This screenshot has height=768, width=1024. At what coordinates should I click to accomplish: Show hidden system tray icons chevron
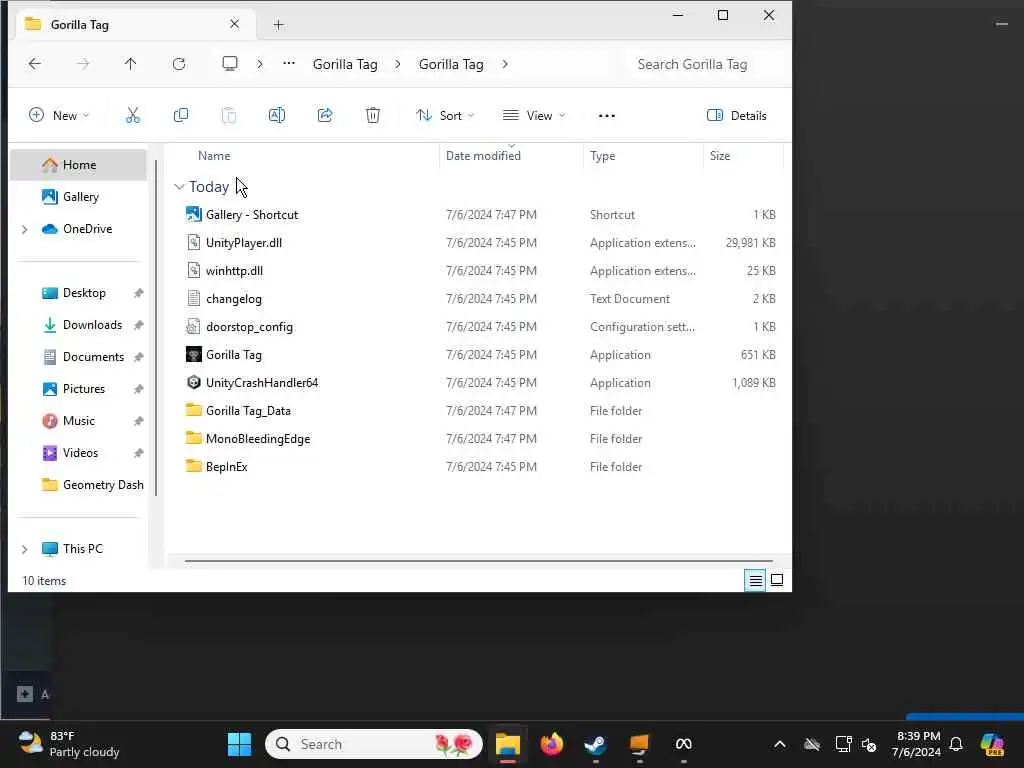780,744
